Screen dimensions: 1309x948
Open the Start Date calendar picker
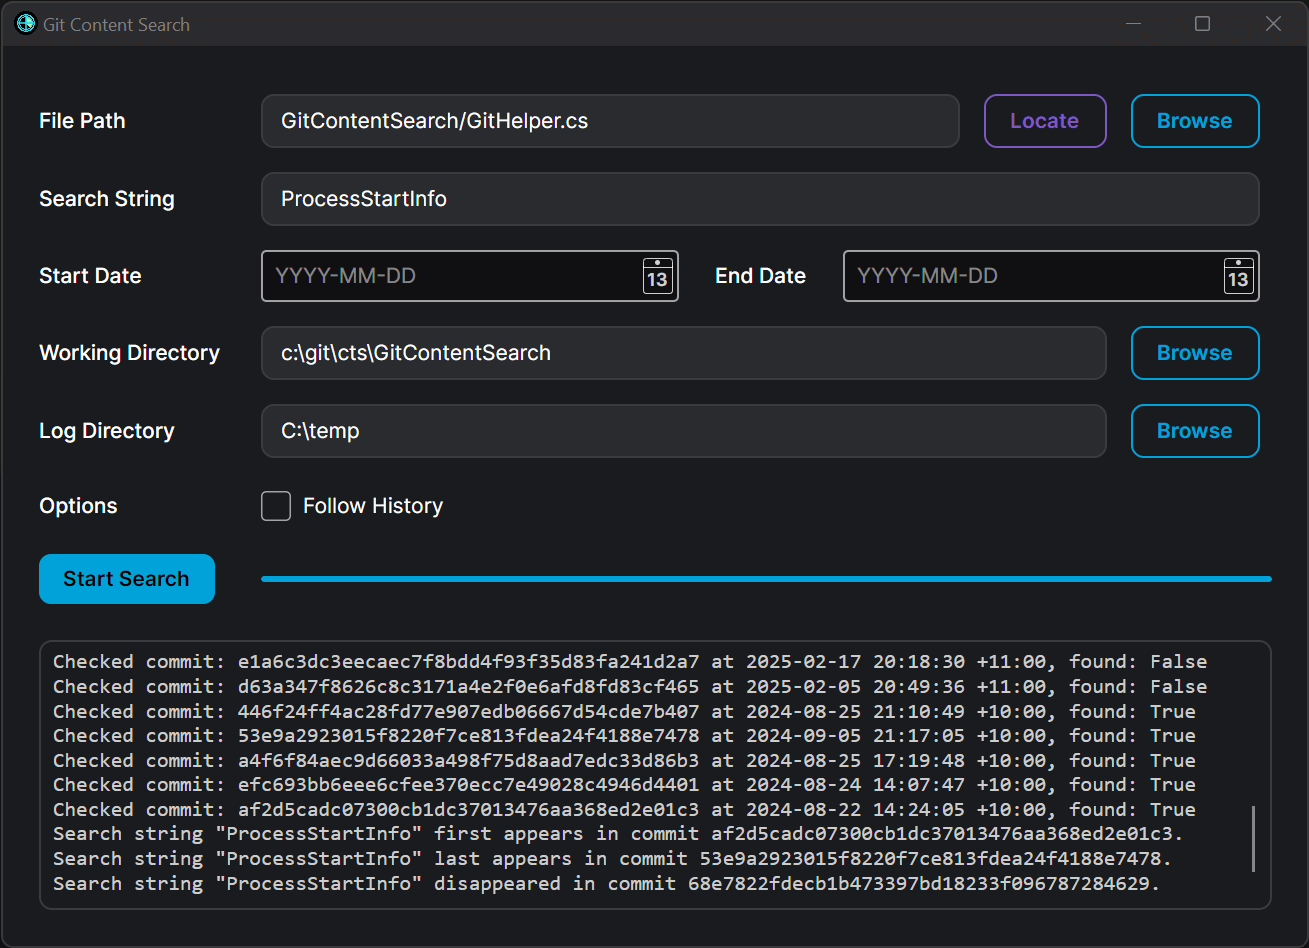pos(657,276)
